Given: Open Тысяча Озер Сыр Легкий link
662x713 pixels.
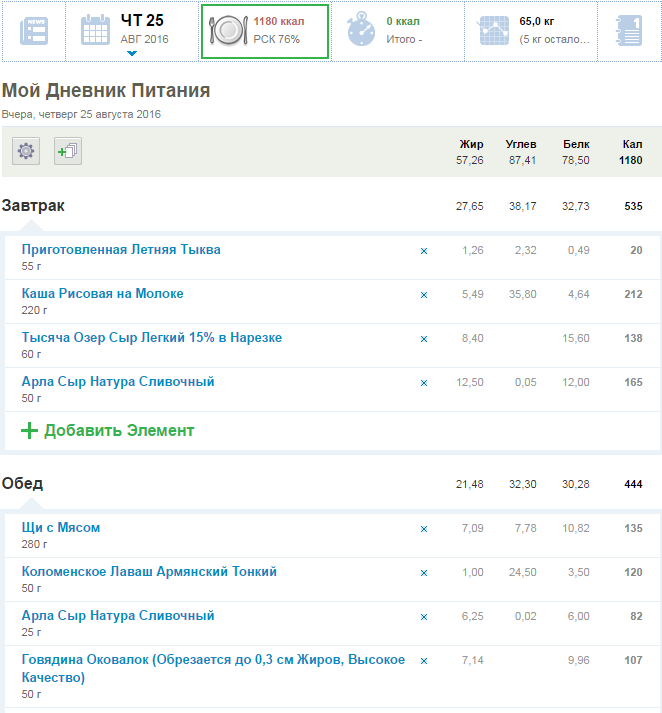Looking at the screenshot, I should pyautogui.click(x=152, y=338).
